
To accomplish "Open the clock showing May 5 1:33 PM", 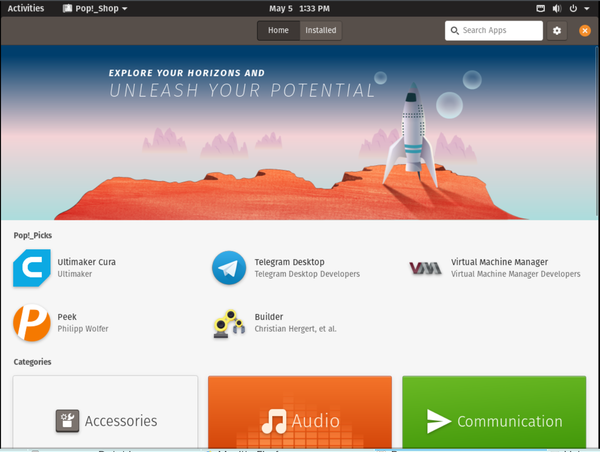I will click(299, 8).
